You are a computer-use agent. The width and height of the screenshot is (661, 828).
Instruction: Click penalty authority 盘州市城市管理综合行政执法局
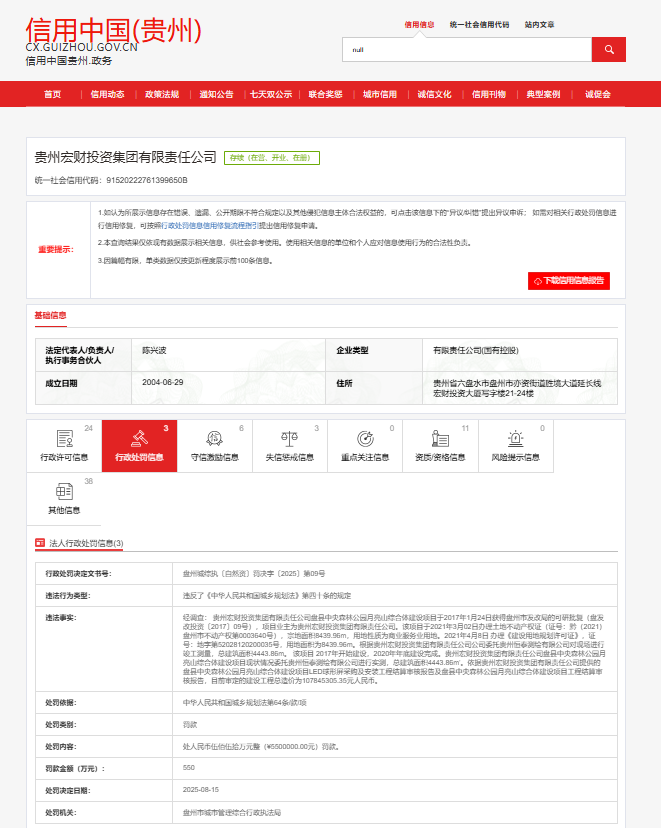(x=232, y=813)
